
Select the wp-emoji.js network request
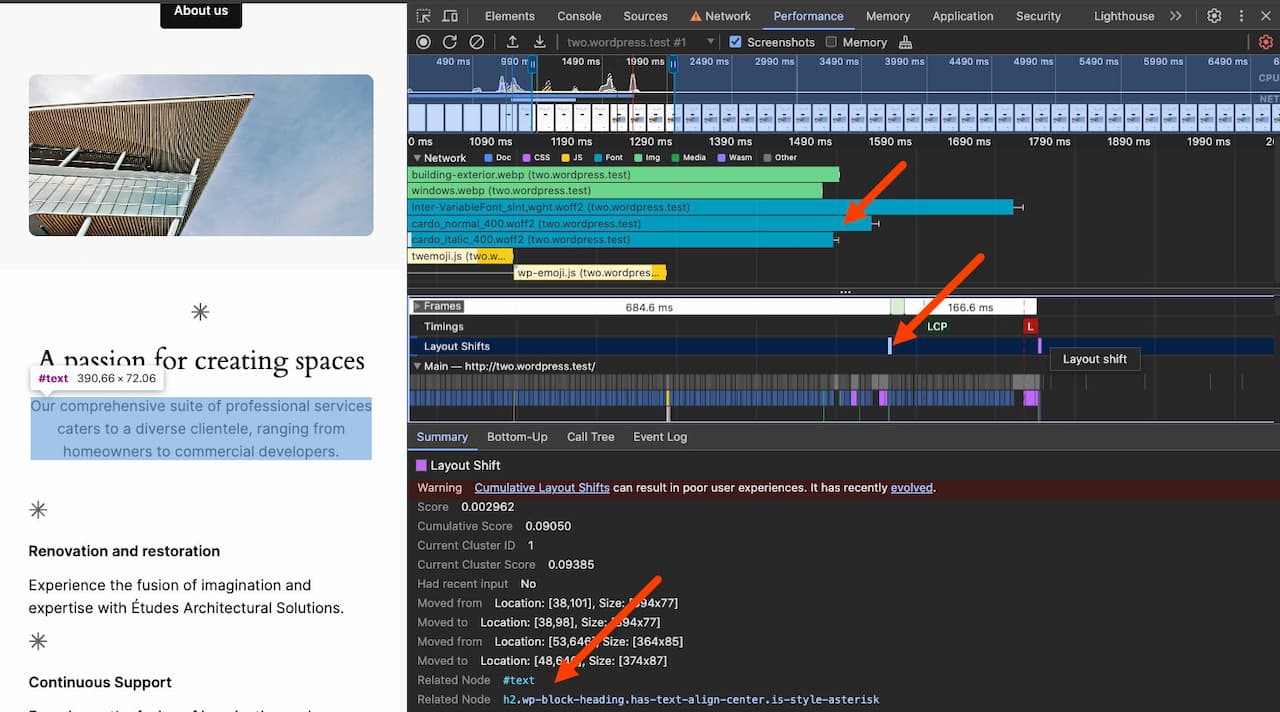pyautogui.click(x=590, y=273)
